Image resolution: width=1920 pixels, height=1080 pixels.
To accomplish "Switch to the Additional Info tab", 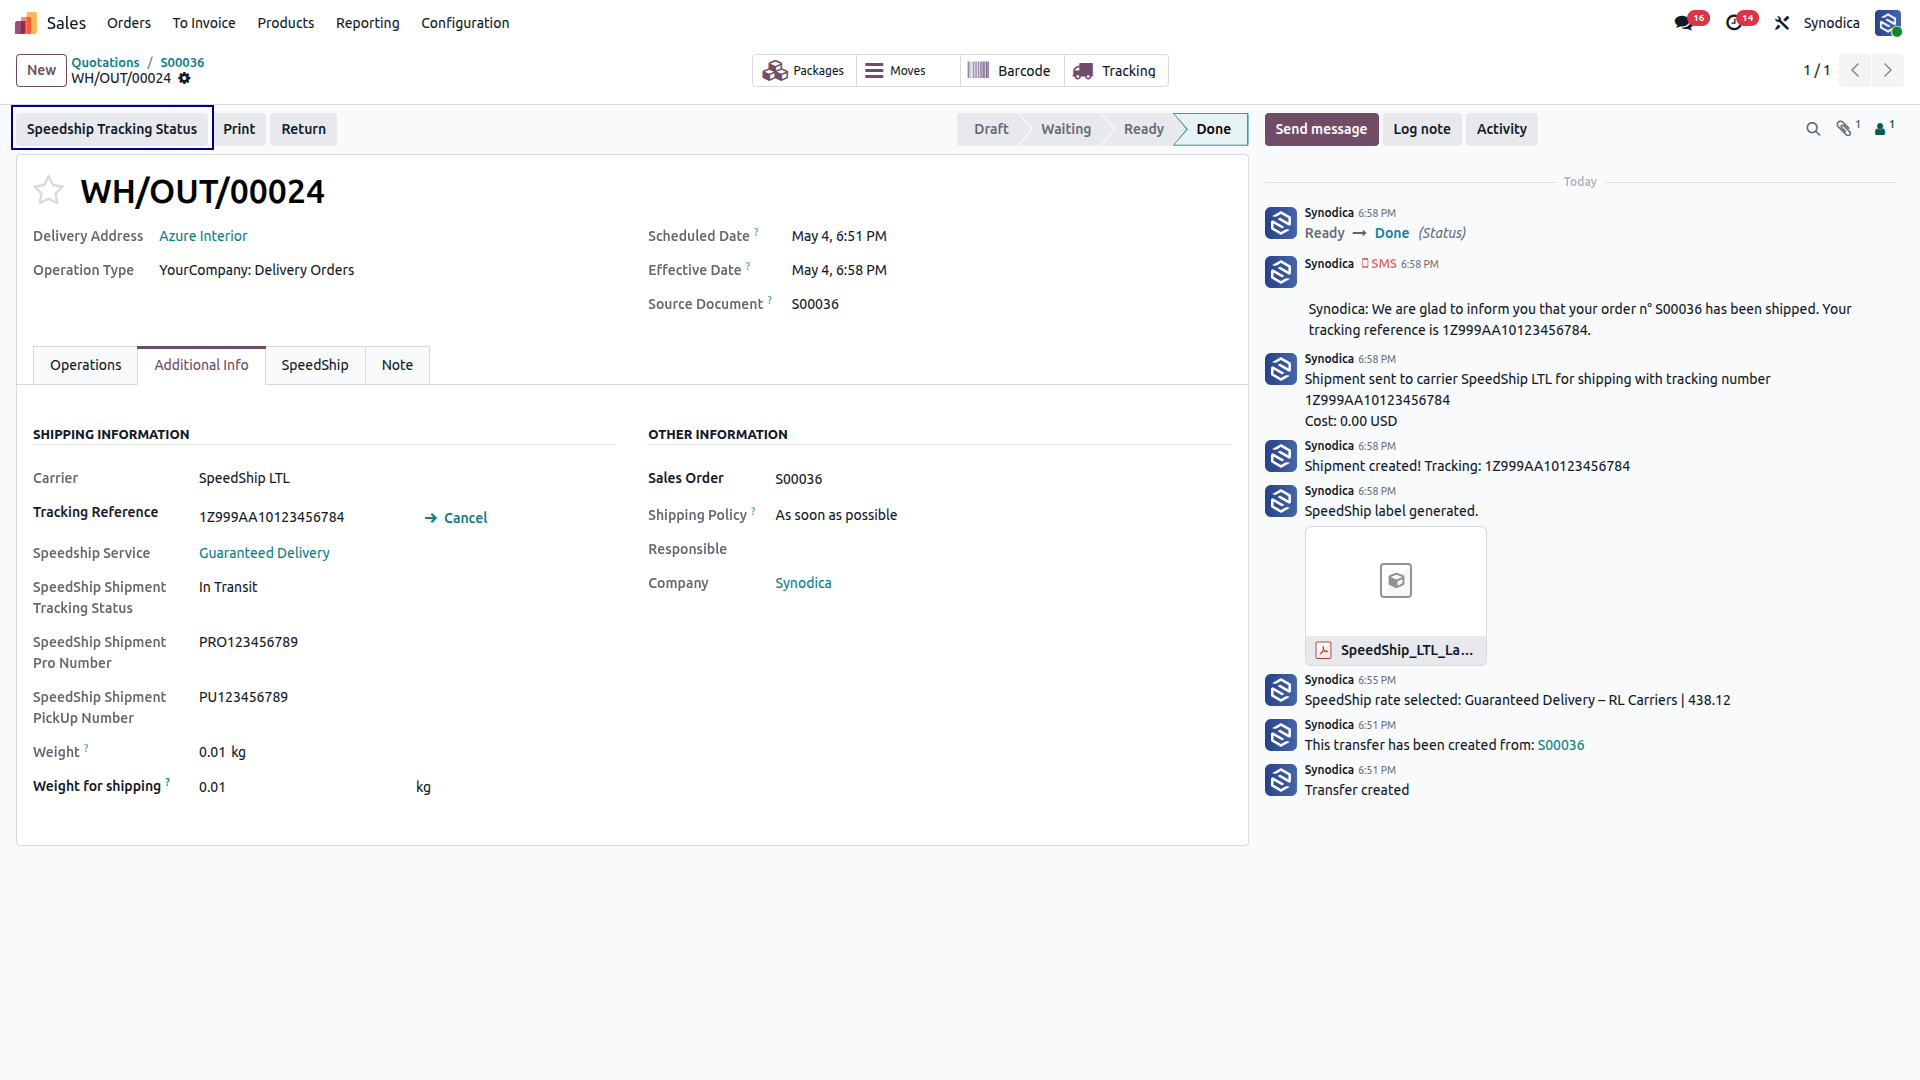I will tap(201, 365).
